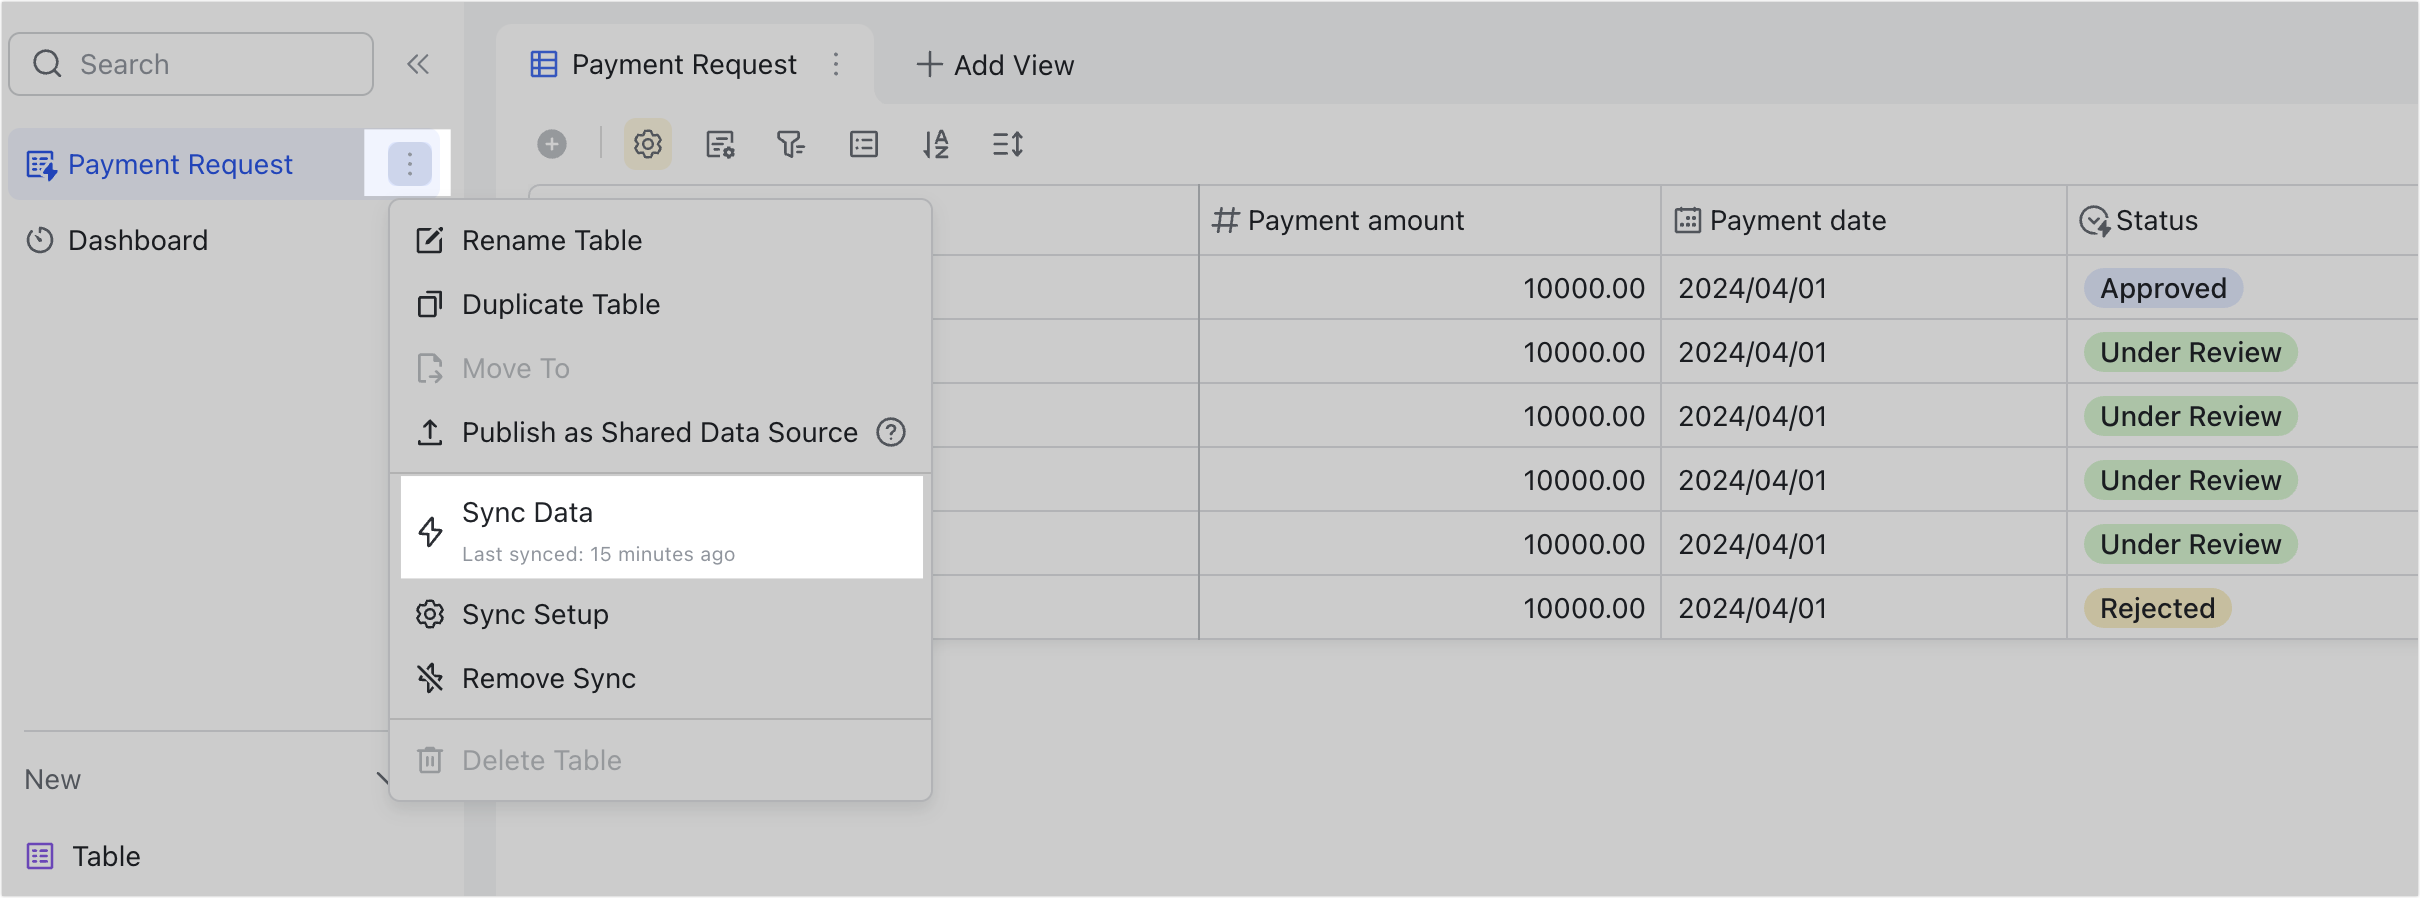
Task: Choose Rename Table from the context menu
Action: point(660,240)
